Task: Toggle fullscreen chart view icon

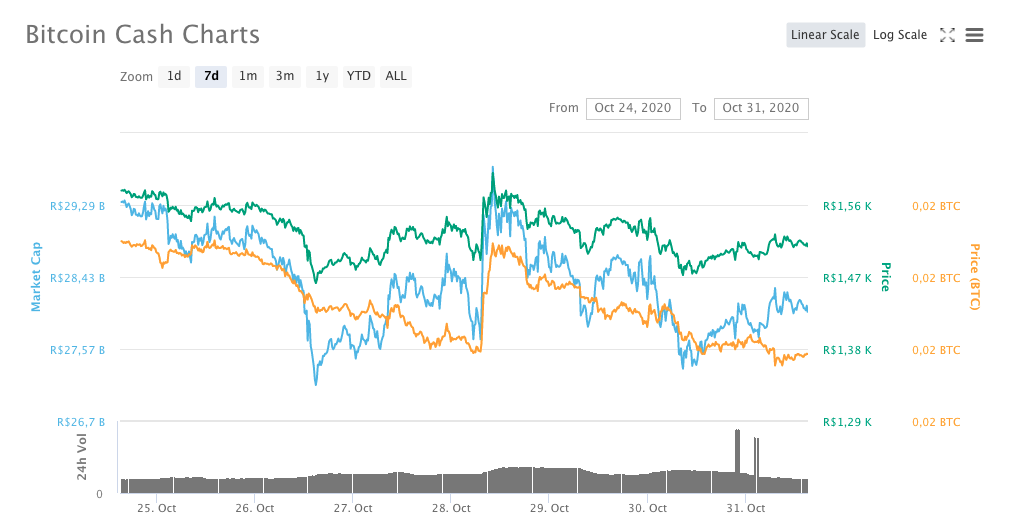Action: coord(947,35)
